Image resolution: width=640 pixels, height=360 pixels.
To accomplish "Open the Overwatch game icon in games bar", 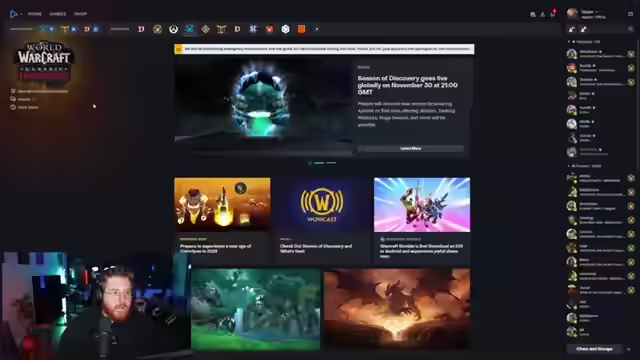I will 173,29.
